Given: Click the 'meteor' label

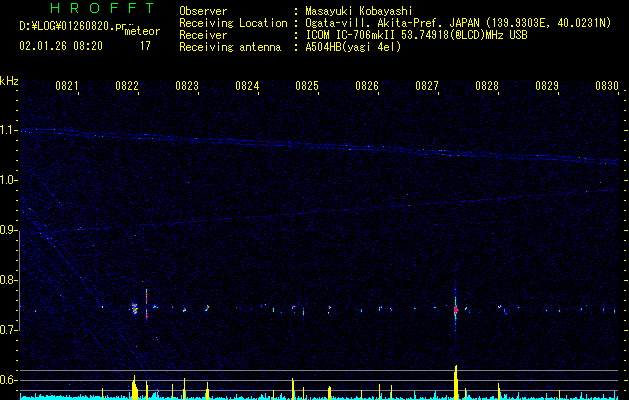Looking at the screenshot, I should pos(142,31).
